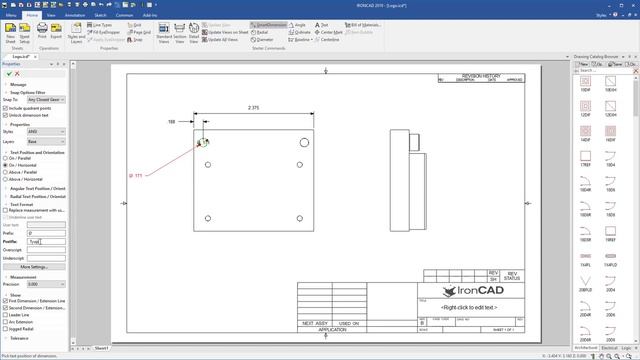Enable Replace measurement with user text
This screenshot has width=640, height=360.
coord(5,210)
